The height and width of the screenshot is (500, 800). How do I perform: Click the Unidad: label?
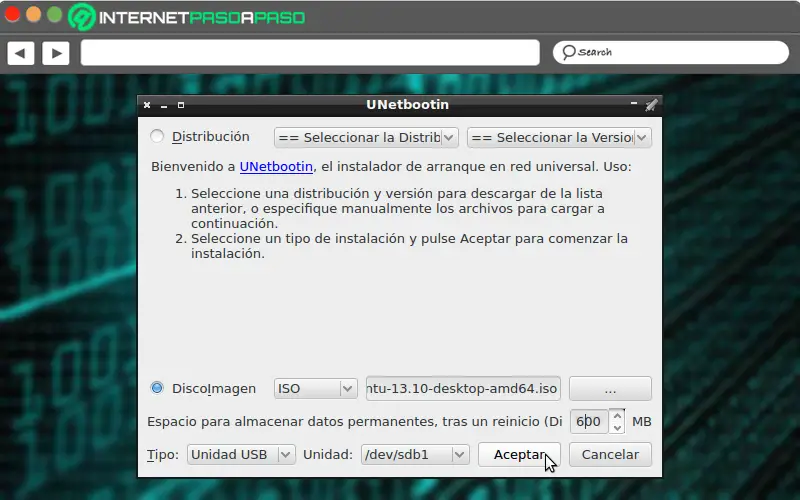coord(328,455)
